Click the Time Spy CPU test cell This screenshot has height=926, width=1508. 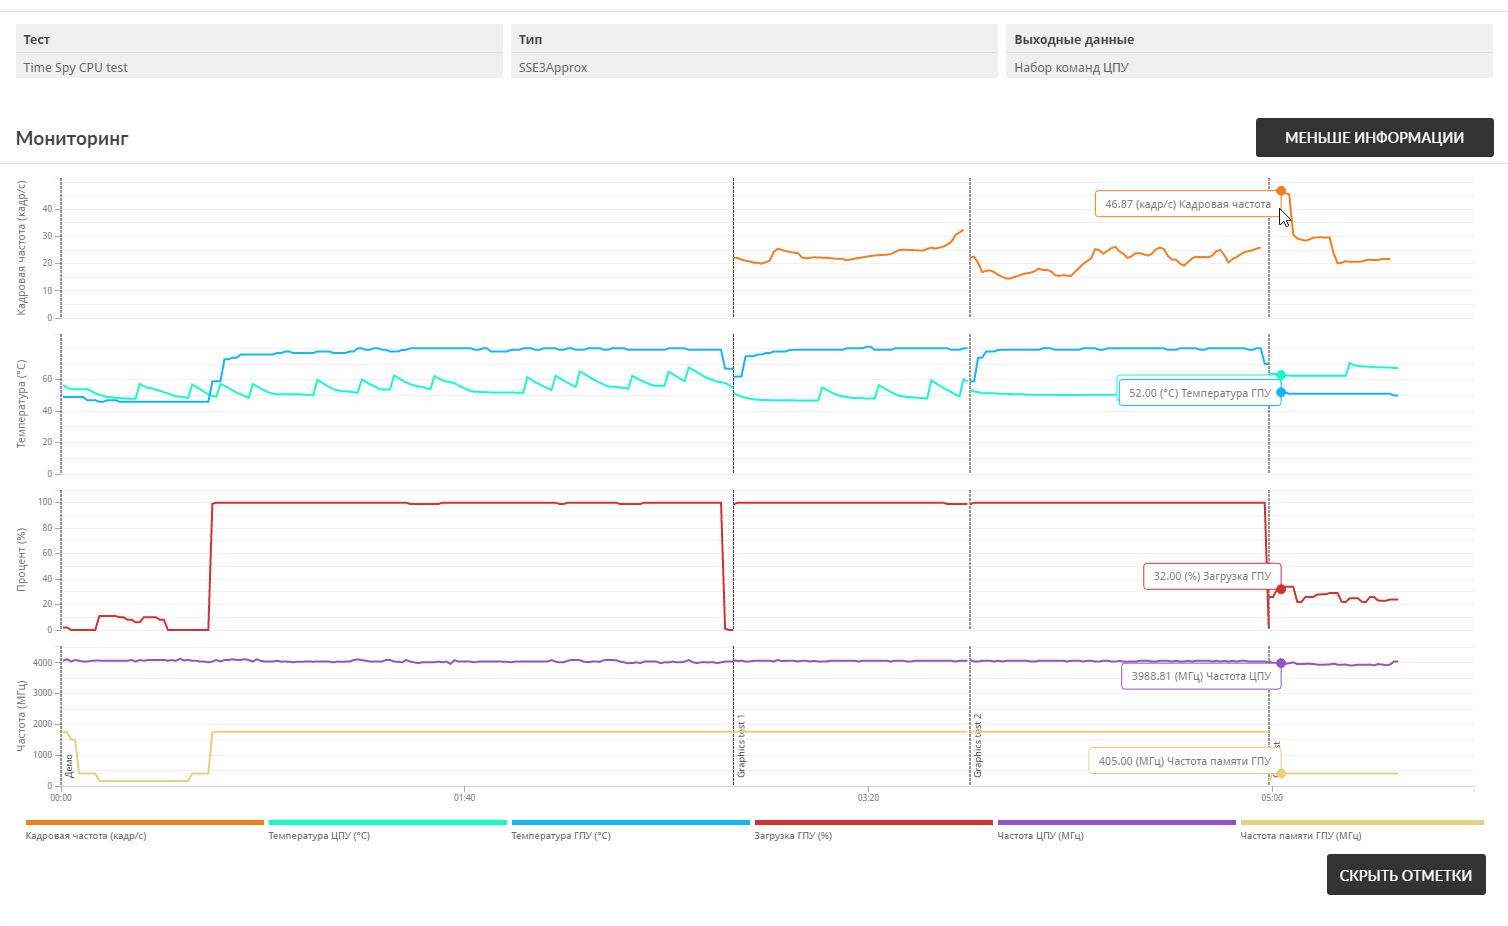click(259, 68)
